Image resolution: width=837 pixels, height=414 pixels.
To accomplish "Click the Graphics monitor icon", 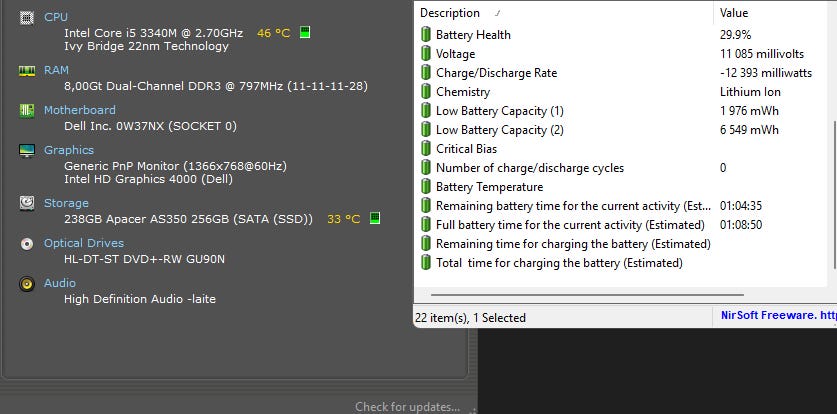I will pyautogui.click(x=27, y=150).
